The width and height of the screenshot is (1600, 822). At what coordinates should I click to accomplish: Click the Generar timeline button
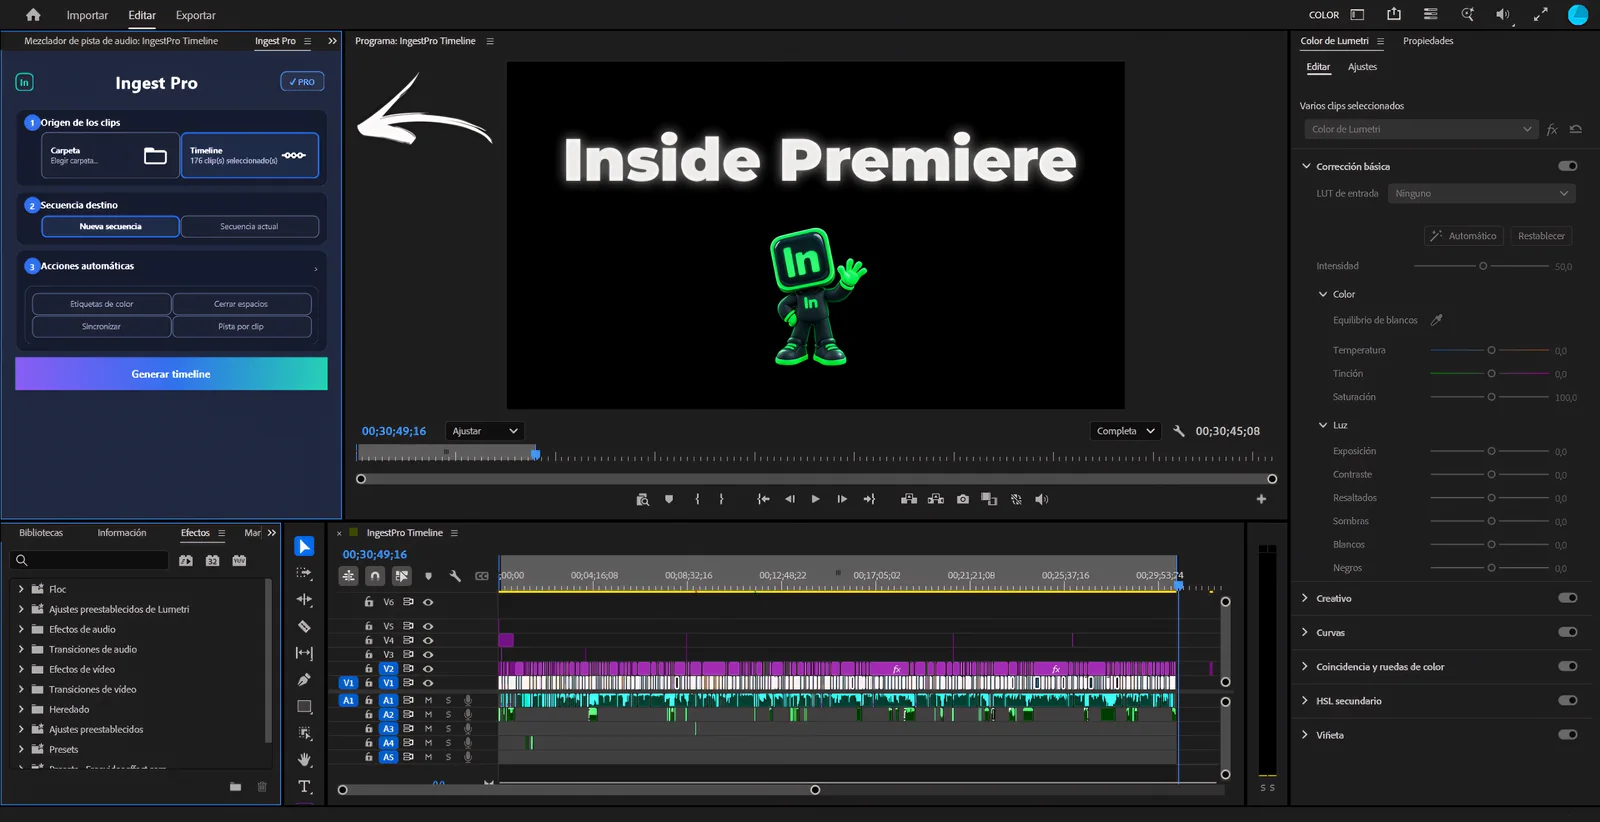point(171,374)
